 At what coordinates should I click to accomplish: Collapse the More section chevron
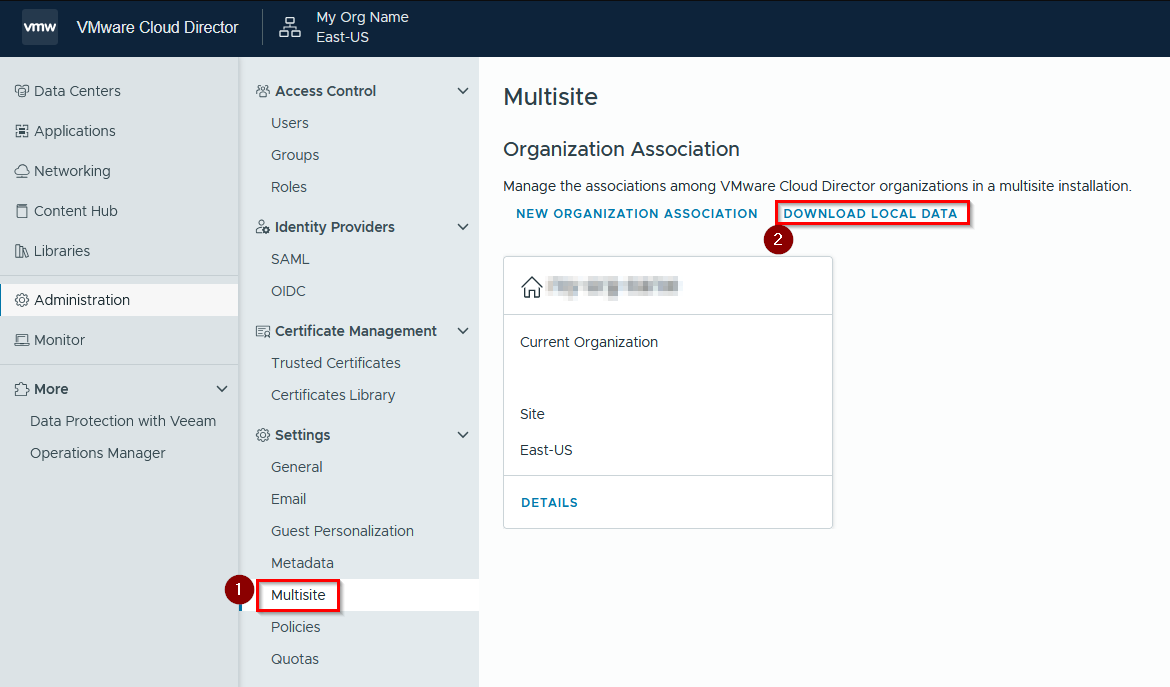222,389
